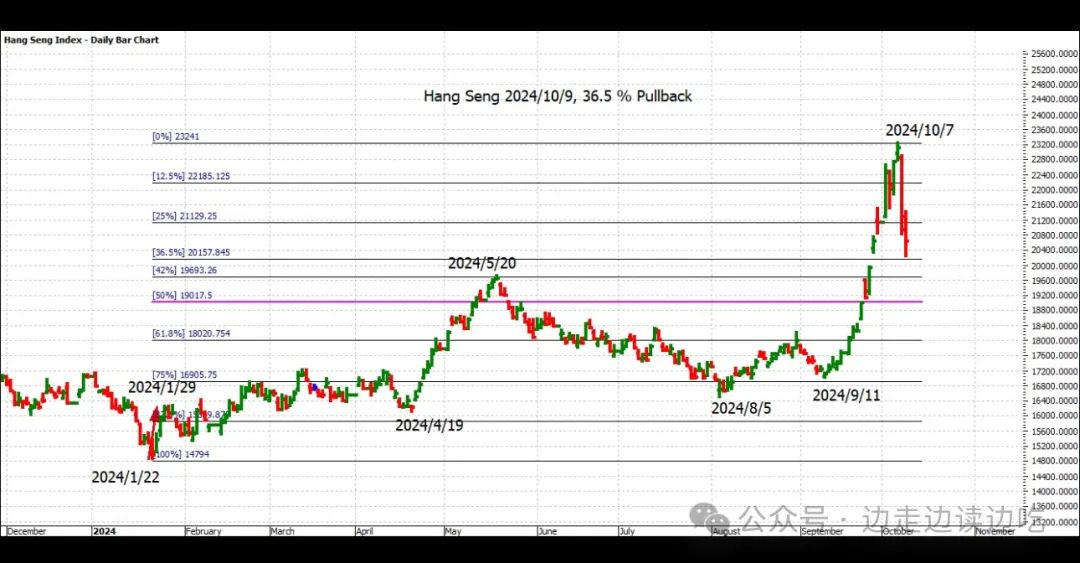Viewport: 1080px width, 563px height.
Task: Select the [12.5%] 22185.125 level label
Action: tap(191, 176)
